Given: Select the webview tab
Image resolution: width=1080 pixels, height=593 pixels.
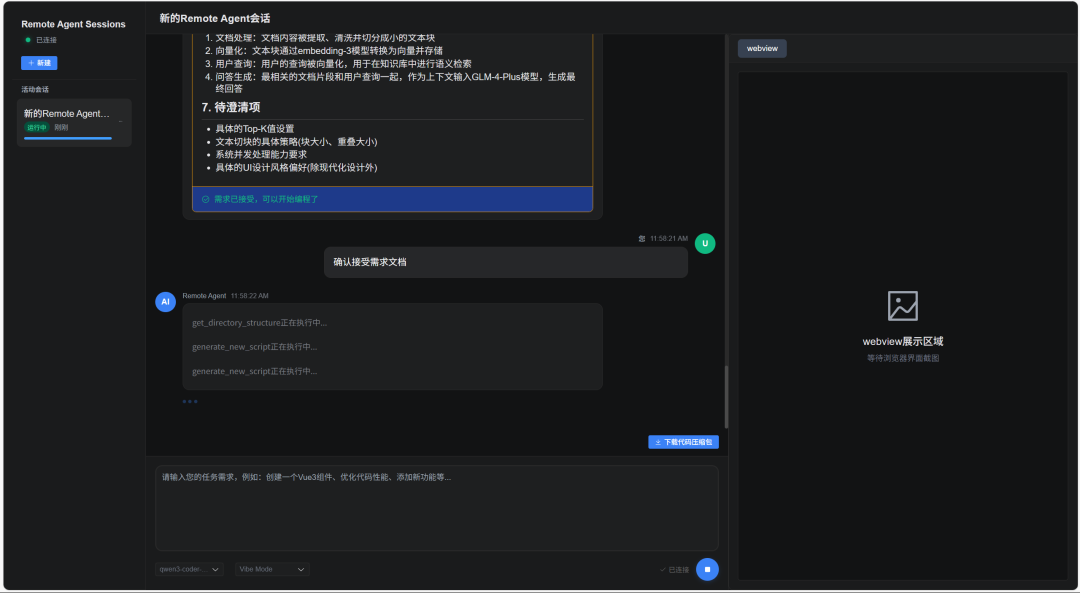Looking at the screenshot, I should coord(762,48).
